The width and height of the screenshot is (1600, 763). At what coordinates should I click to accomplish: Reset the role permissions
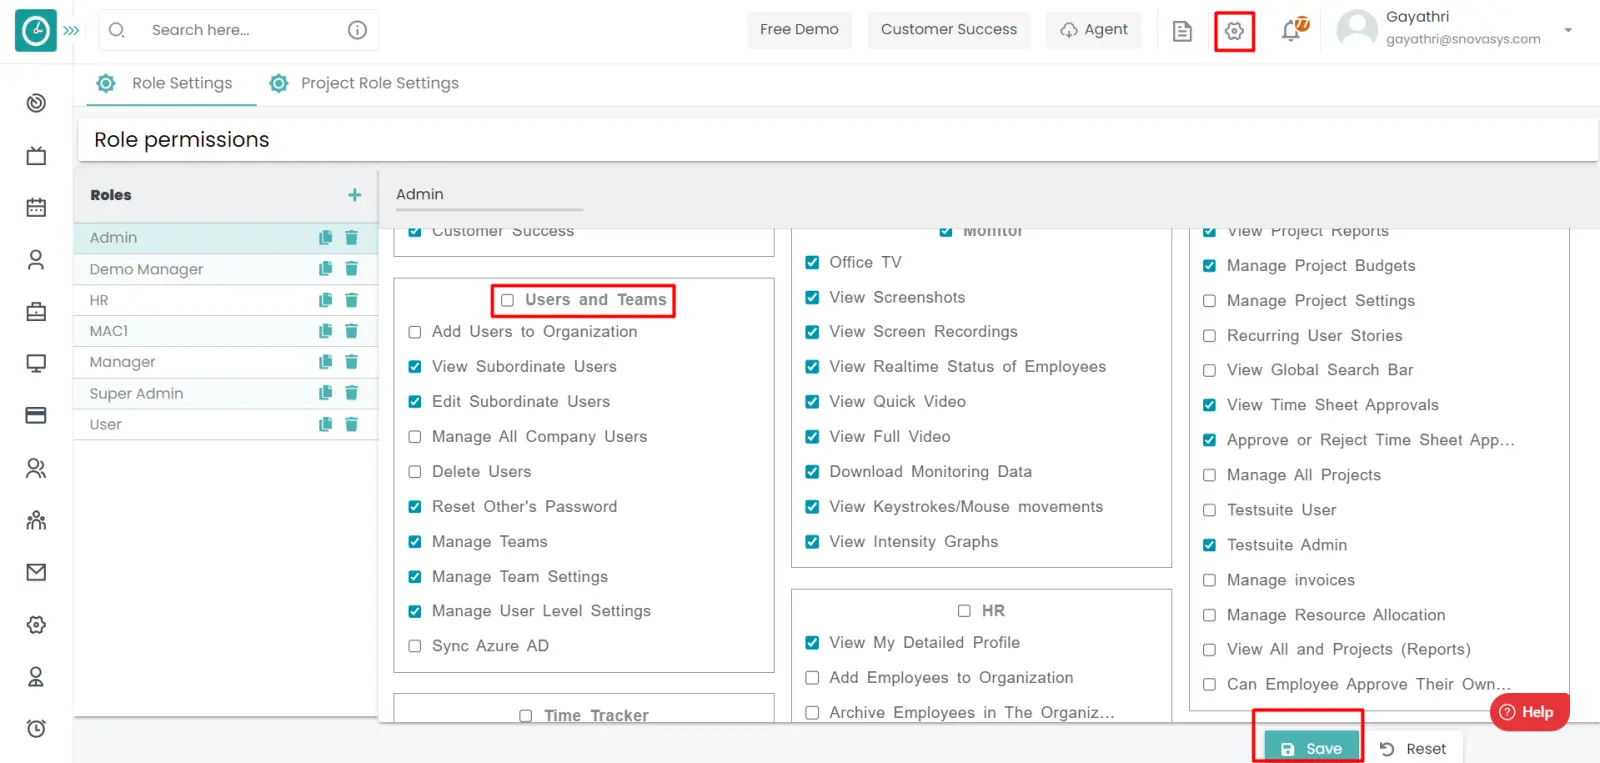coord(1412,749)
